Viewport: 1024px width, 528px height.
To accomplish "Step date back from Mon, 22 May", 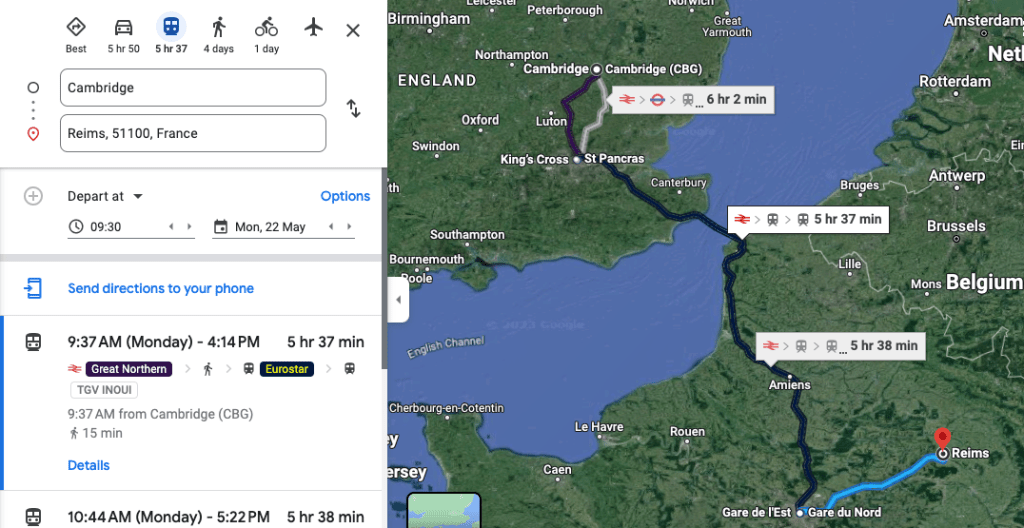I will (331, 227).
